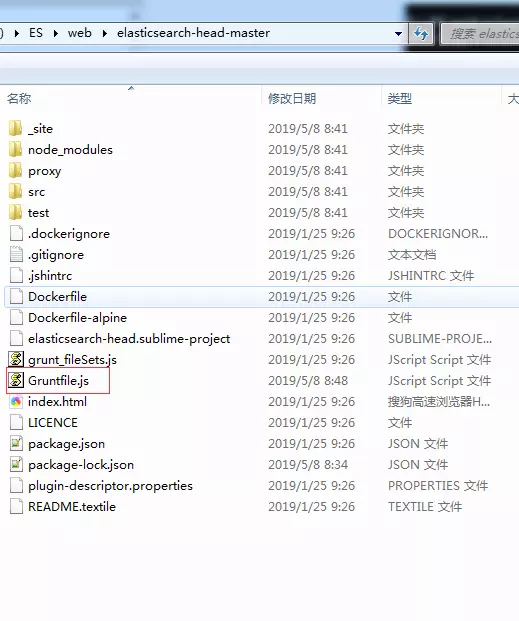Select the file name Gruntfile.js
This screenshot has width=519, height=621.
(58, 381)
